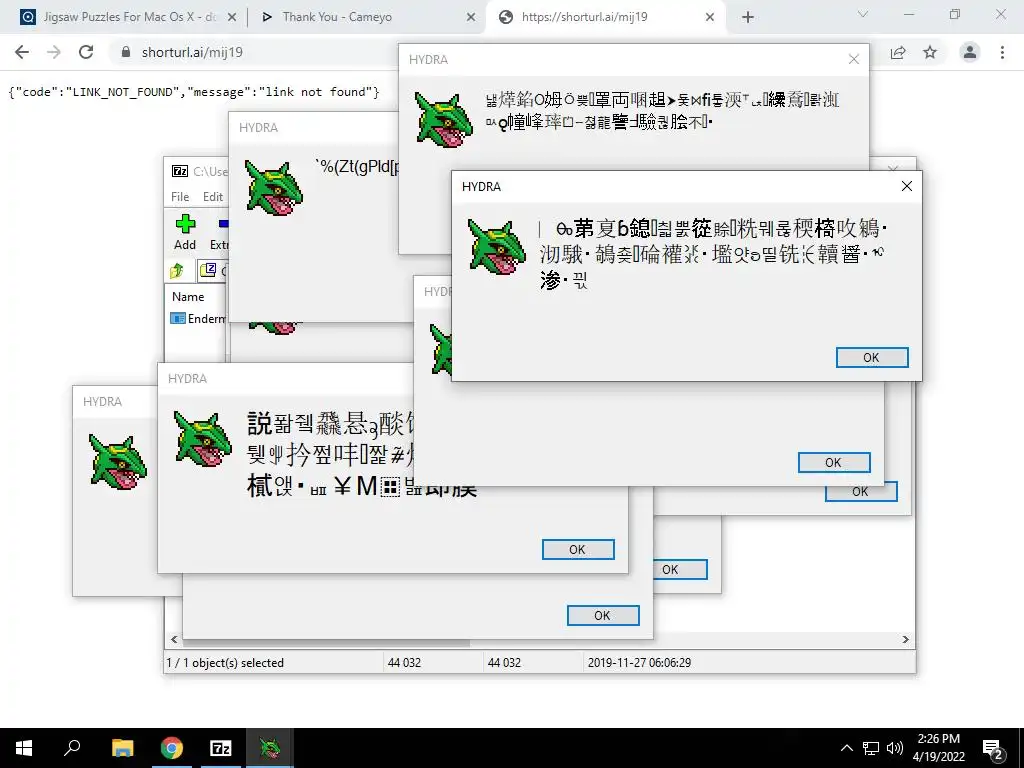Click the 7-Zip horizontal scrollbar right arrow
1024x768 pixels.
906,639
